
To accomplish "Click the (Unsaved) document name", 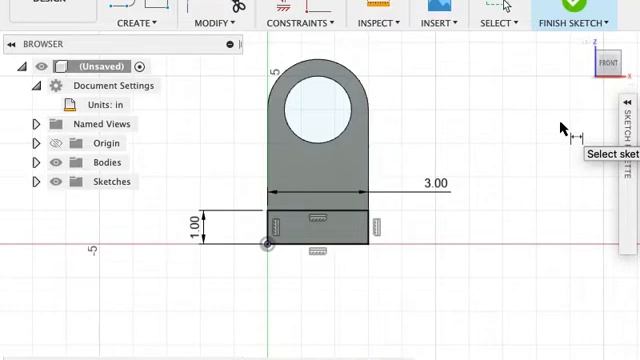I will [x=101, y=67].
